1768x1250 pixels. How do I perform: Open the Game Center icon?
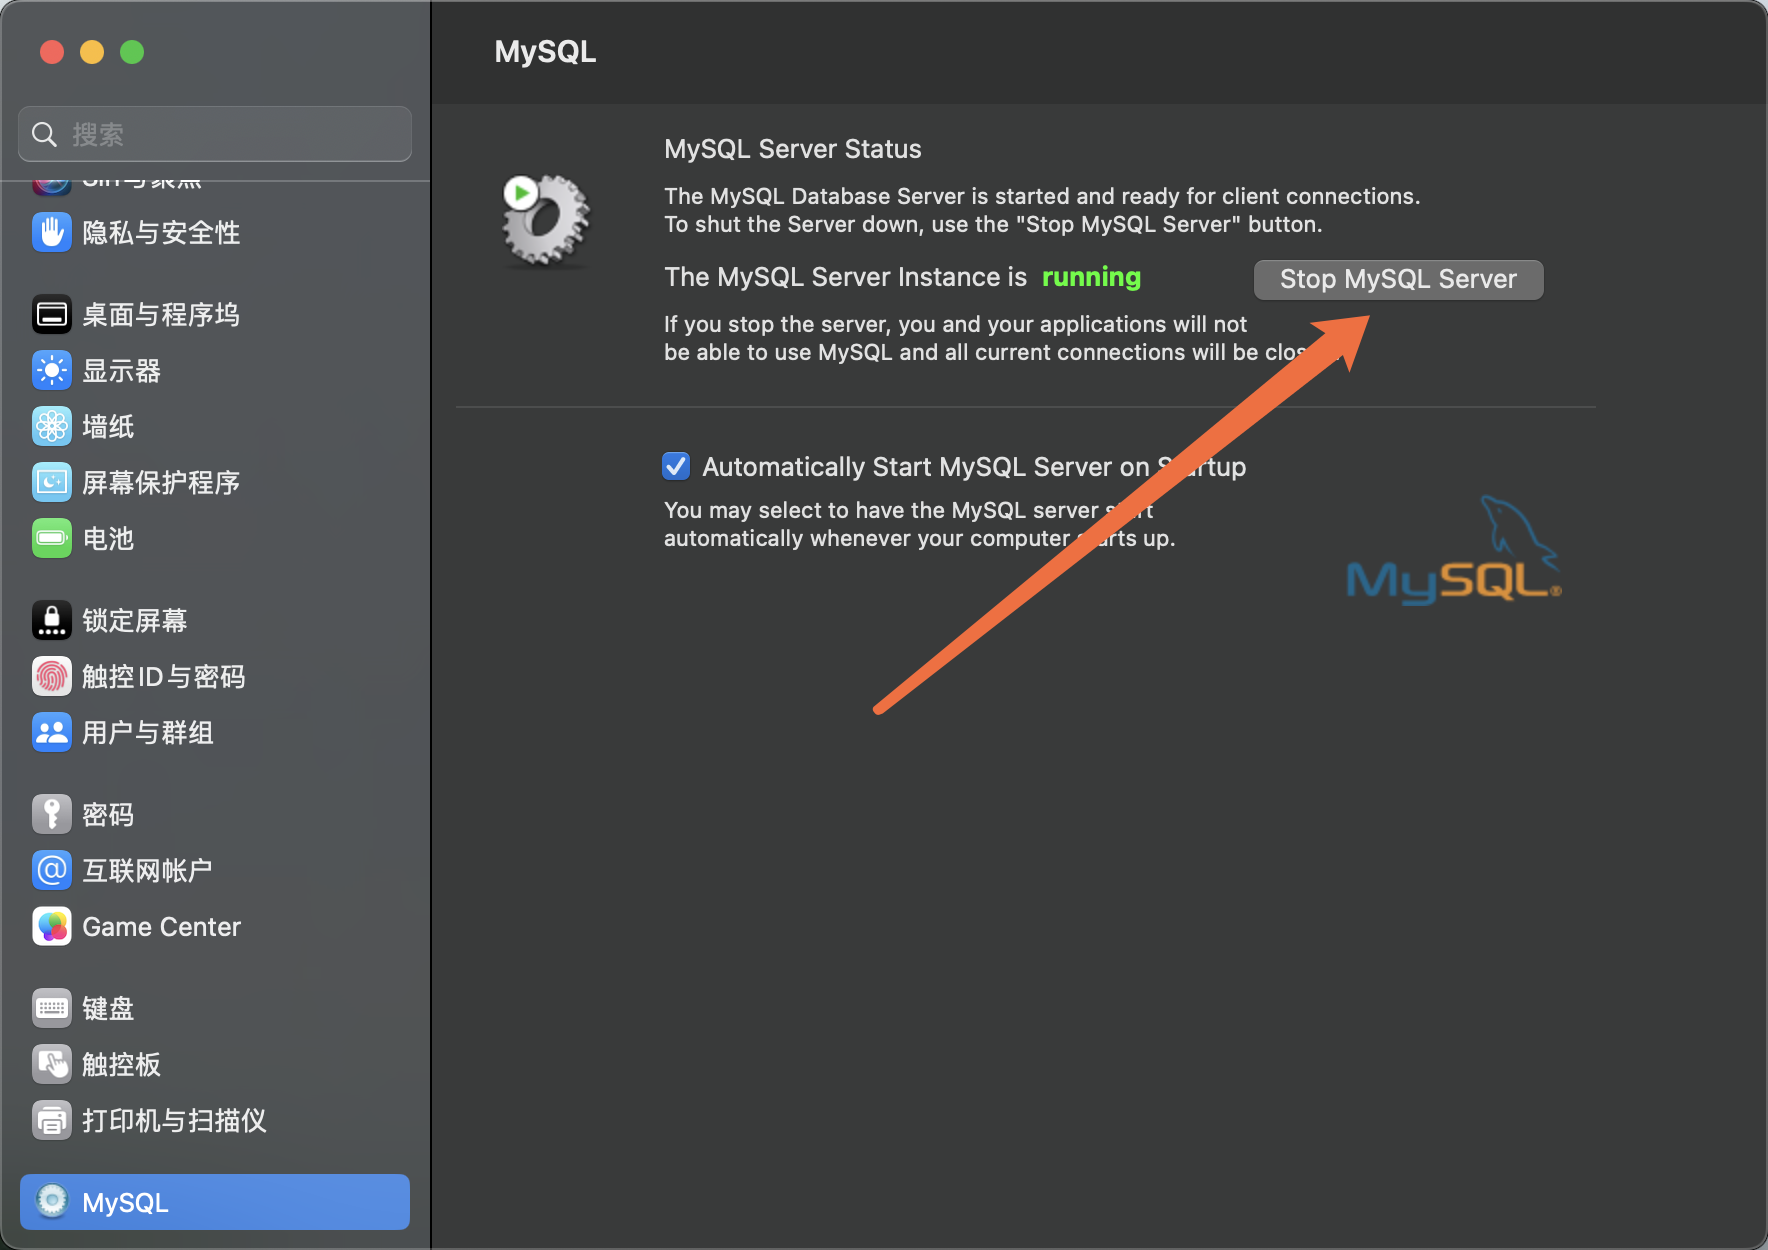point(52,927)
